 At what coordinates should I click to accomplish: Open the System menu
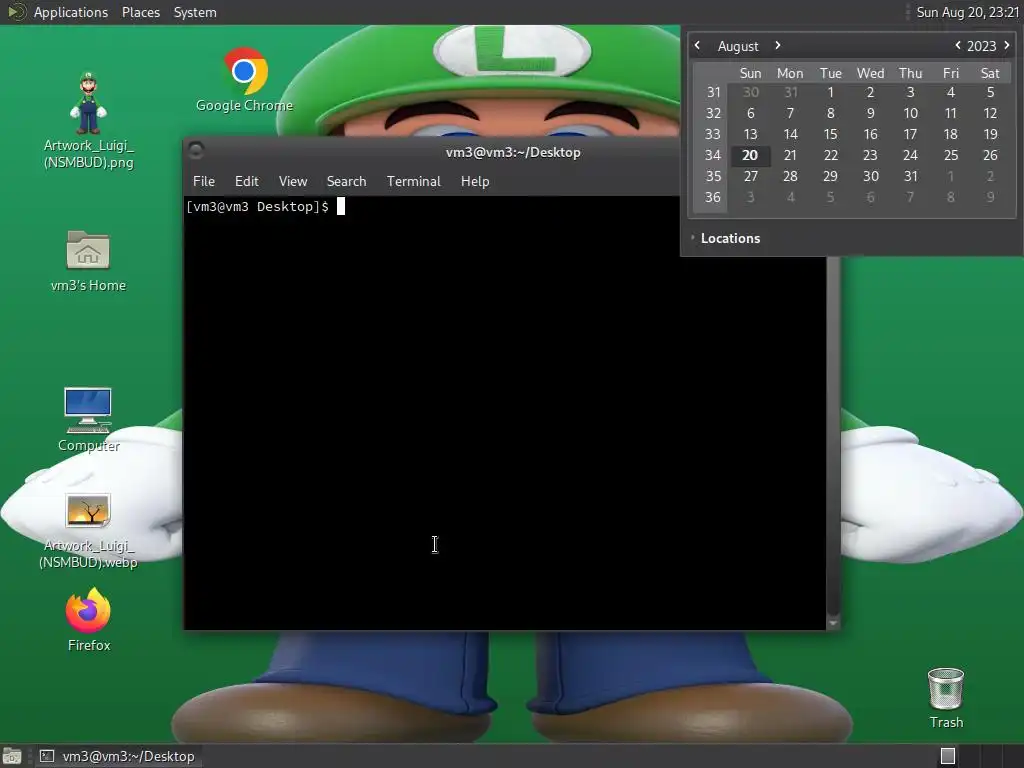195,12
